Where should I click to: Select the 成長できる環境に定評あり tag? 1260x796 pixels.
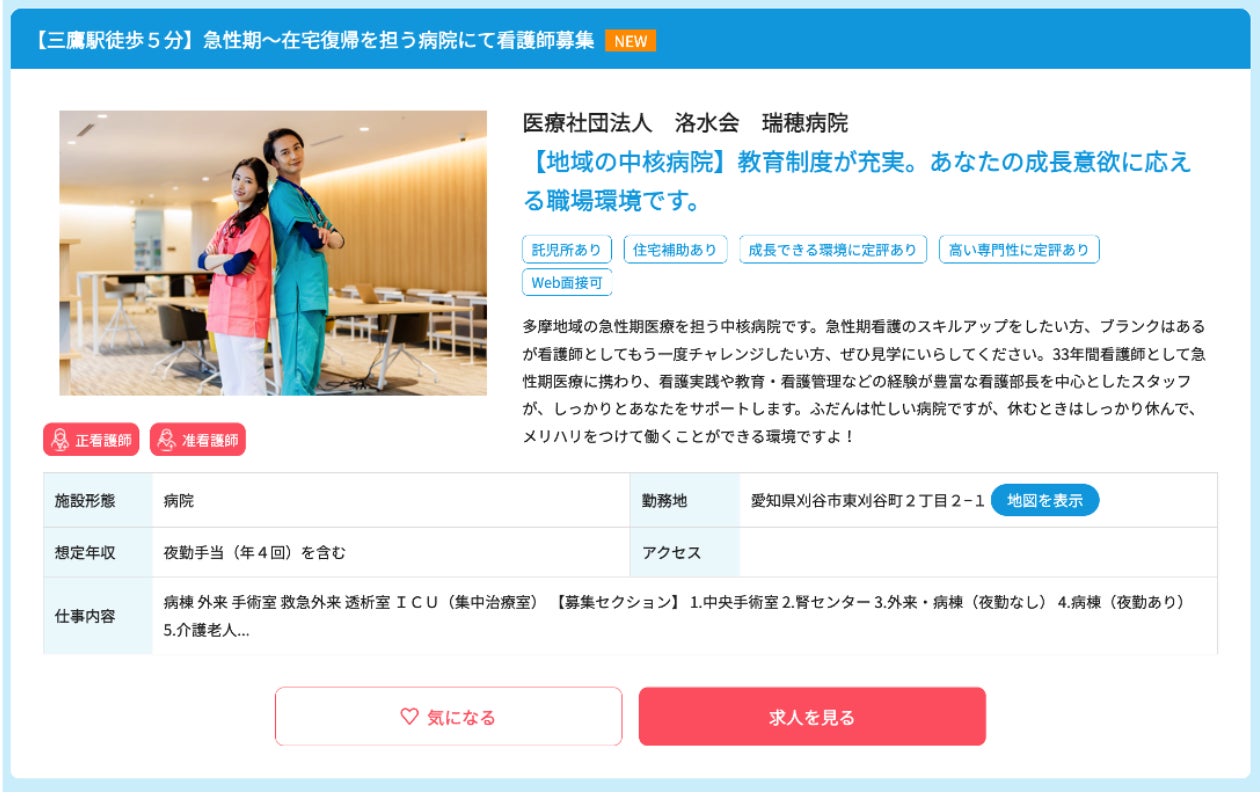[x=833, y=249]
